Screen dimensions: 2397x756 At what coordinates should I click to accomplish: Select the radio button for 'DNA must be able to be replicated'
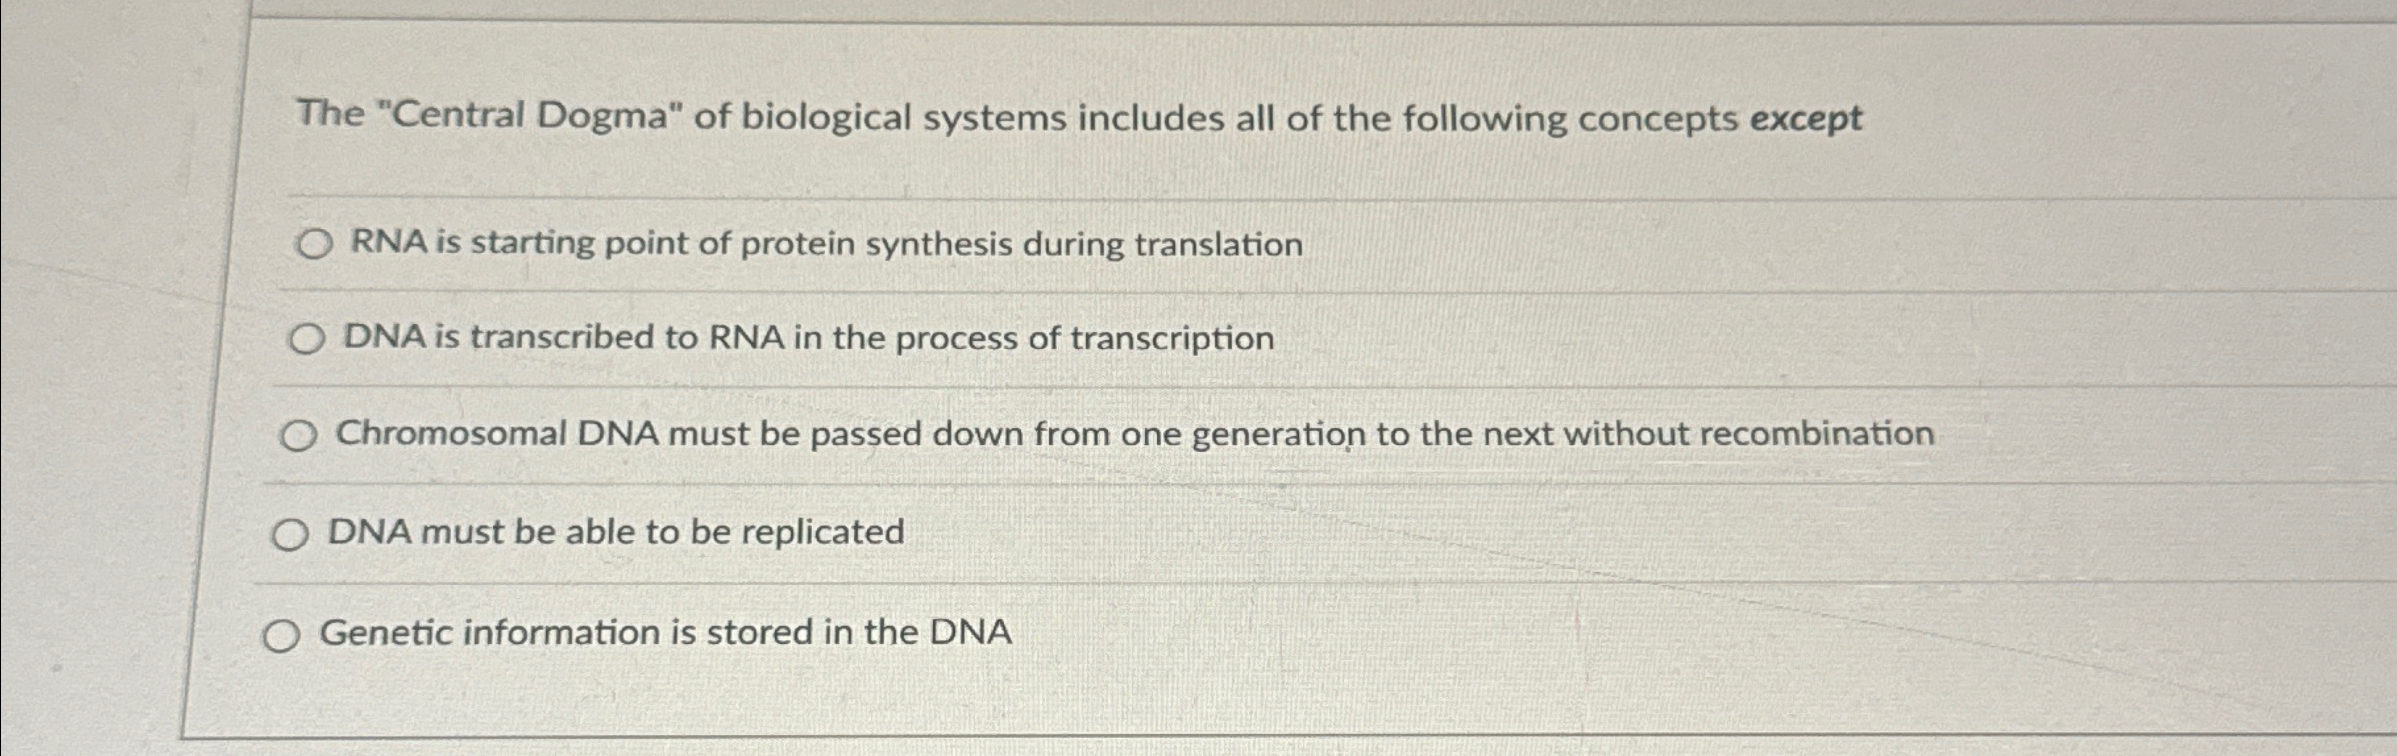pyautogui.click(x=291, y=533)
